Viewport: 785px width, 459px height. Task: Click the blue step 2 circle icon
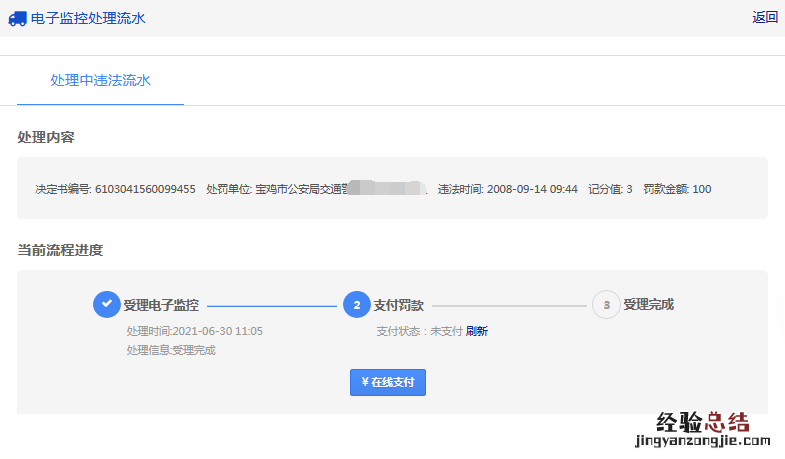coord(356,305)
